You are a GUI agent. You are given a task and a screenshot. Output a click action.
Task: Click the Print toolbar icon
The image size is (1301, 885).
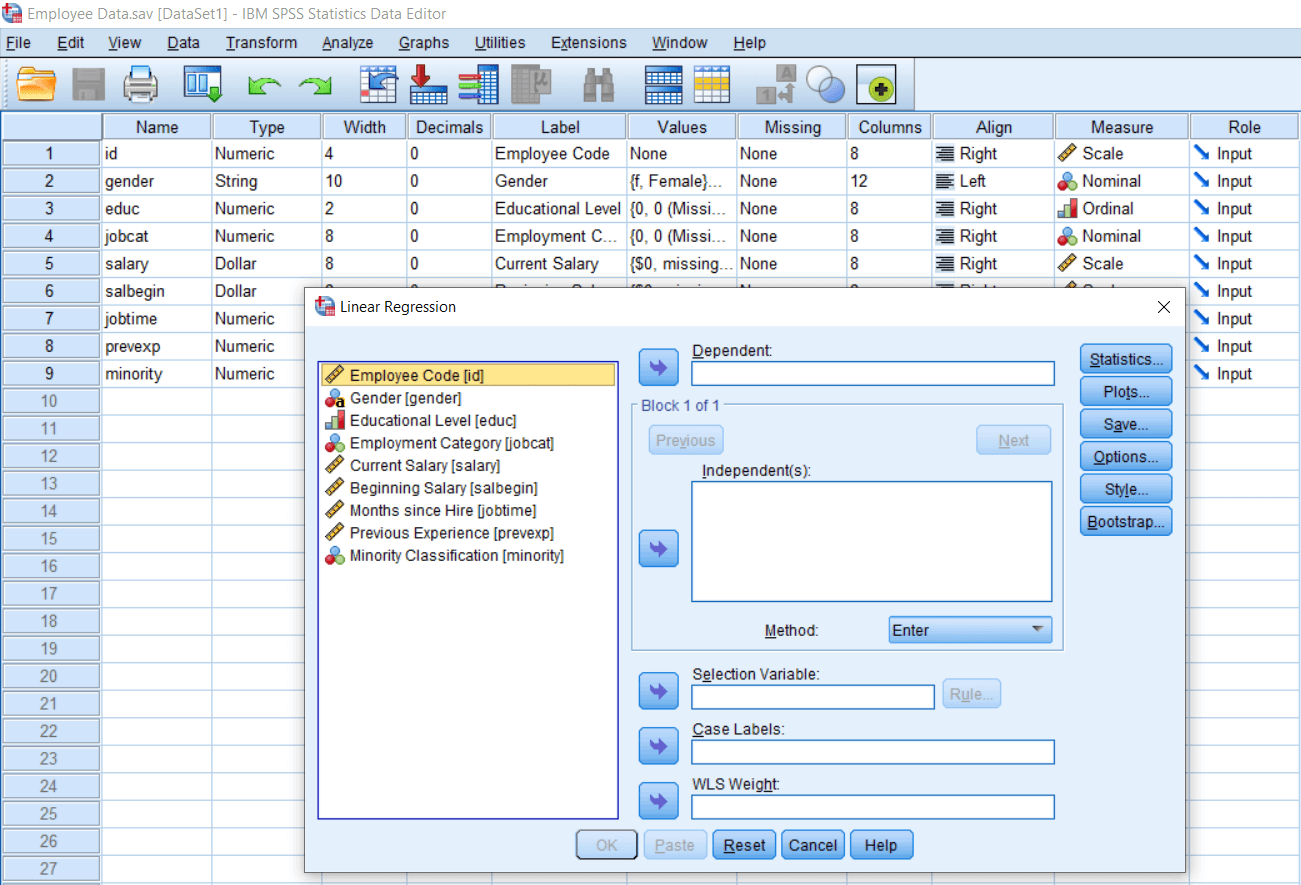(141, 85)
